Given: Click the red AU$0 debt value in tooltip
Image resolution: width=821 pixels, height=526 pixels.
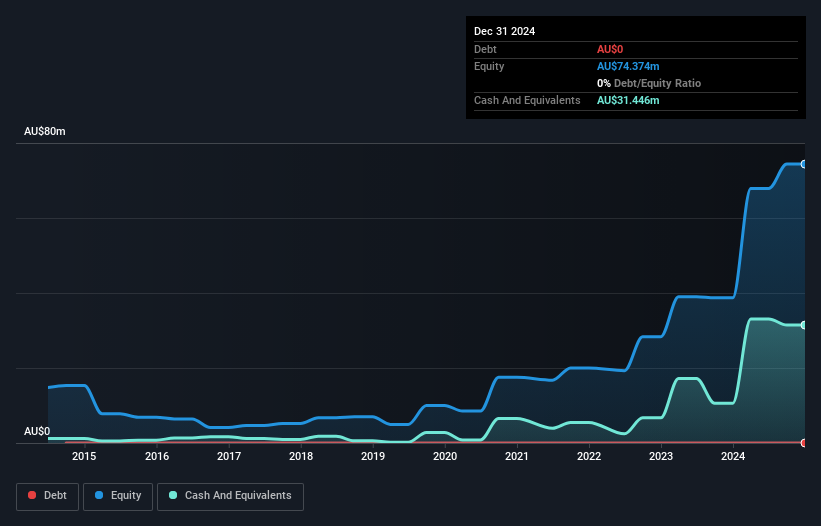Looking at the screenshot, I should [x=610, y=49].
